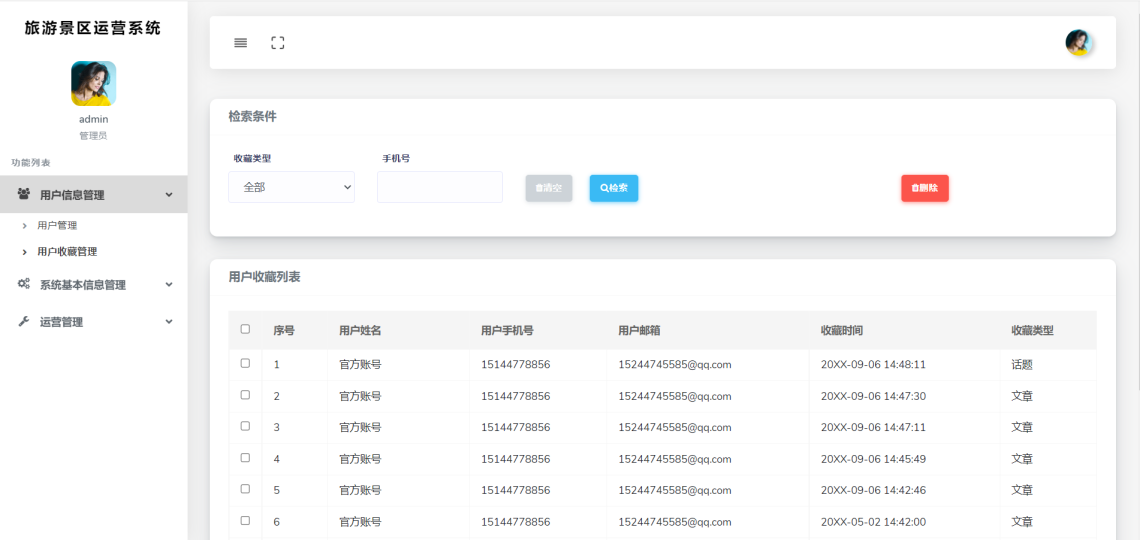Expand the 系统基本信息管理 chevron
The image size is (1140, 540).
tap(169, 285)
